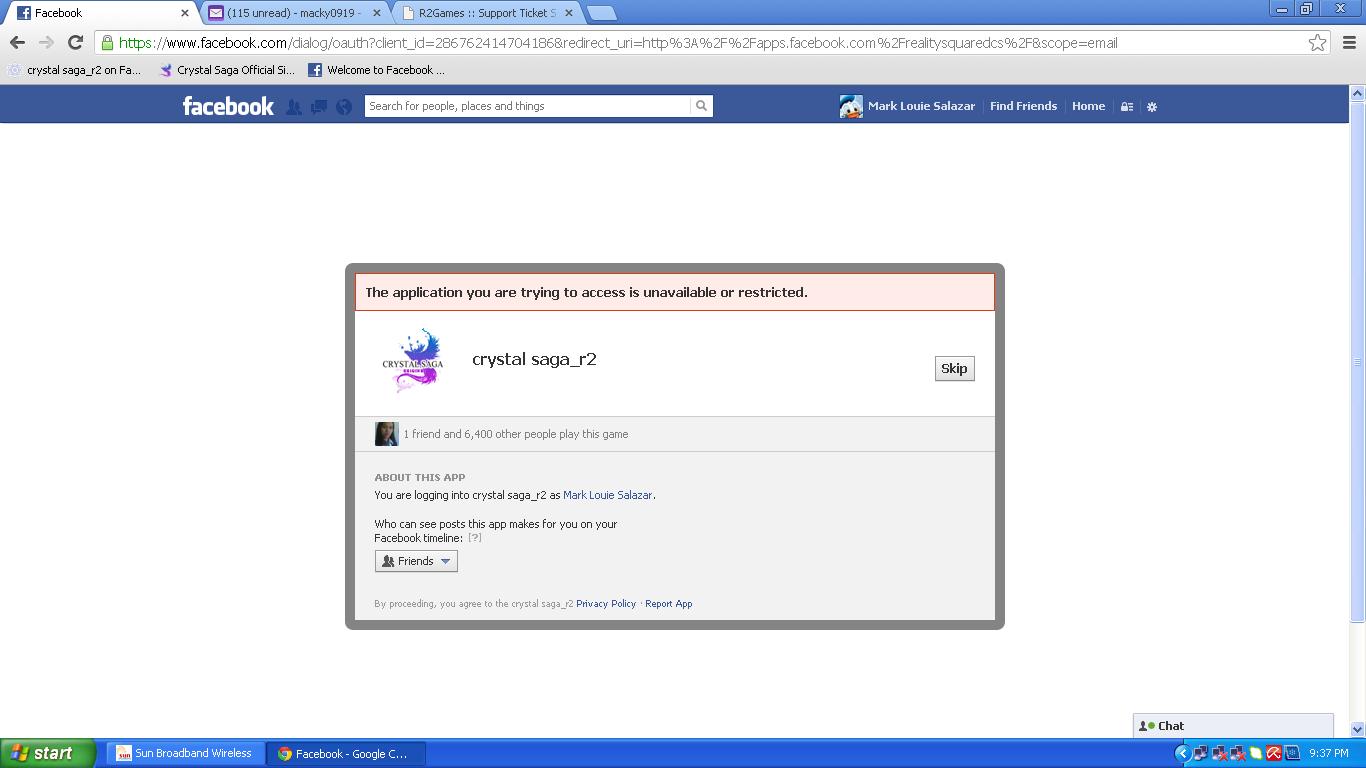
Task: Open account settings gear icon
Action: point(1152,107)
